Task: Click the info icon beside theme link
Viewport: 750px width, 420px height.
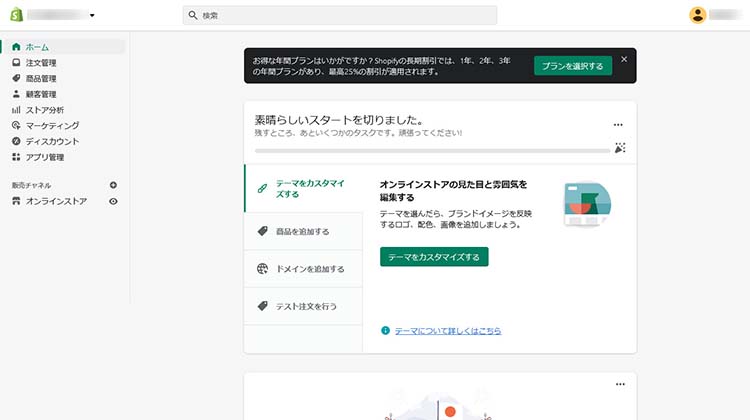Action: click(385, 331)
